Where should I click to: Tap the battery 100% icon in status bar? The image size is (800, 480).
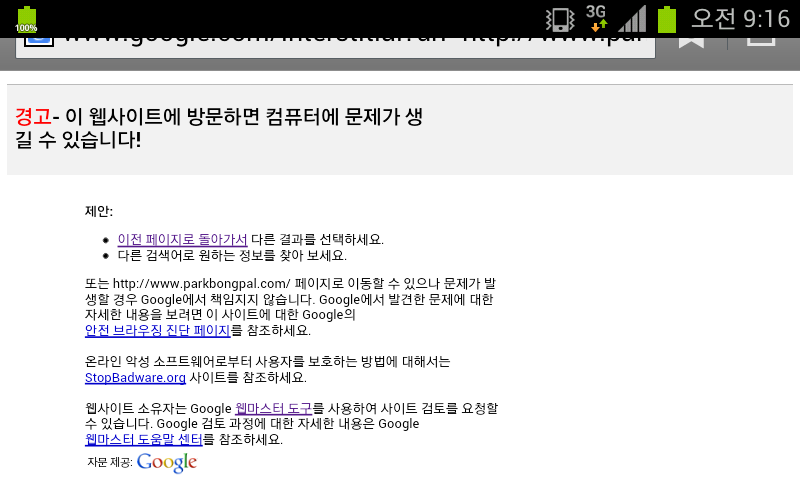(x=26, y=20)
